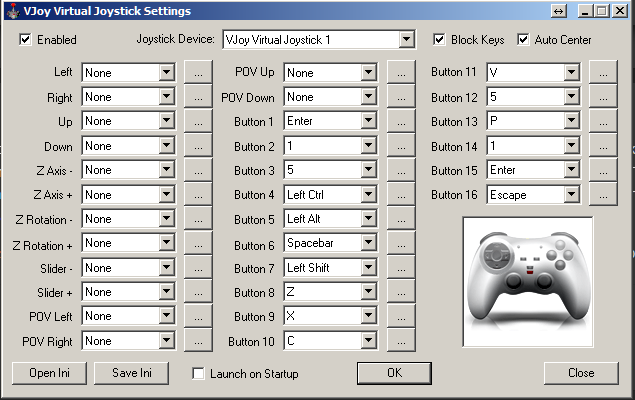Open Button 13 dropdown showing P
Viewport: 635px width, 400px height.
pyautogui.click(x=571, y=121)
